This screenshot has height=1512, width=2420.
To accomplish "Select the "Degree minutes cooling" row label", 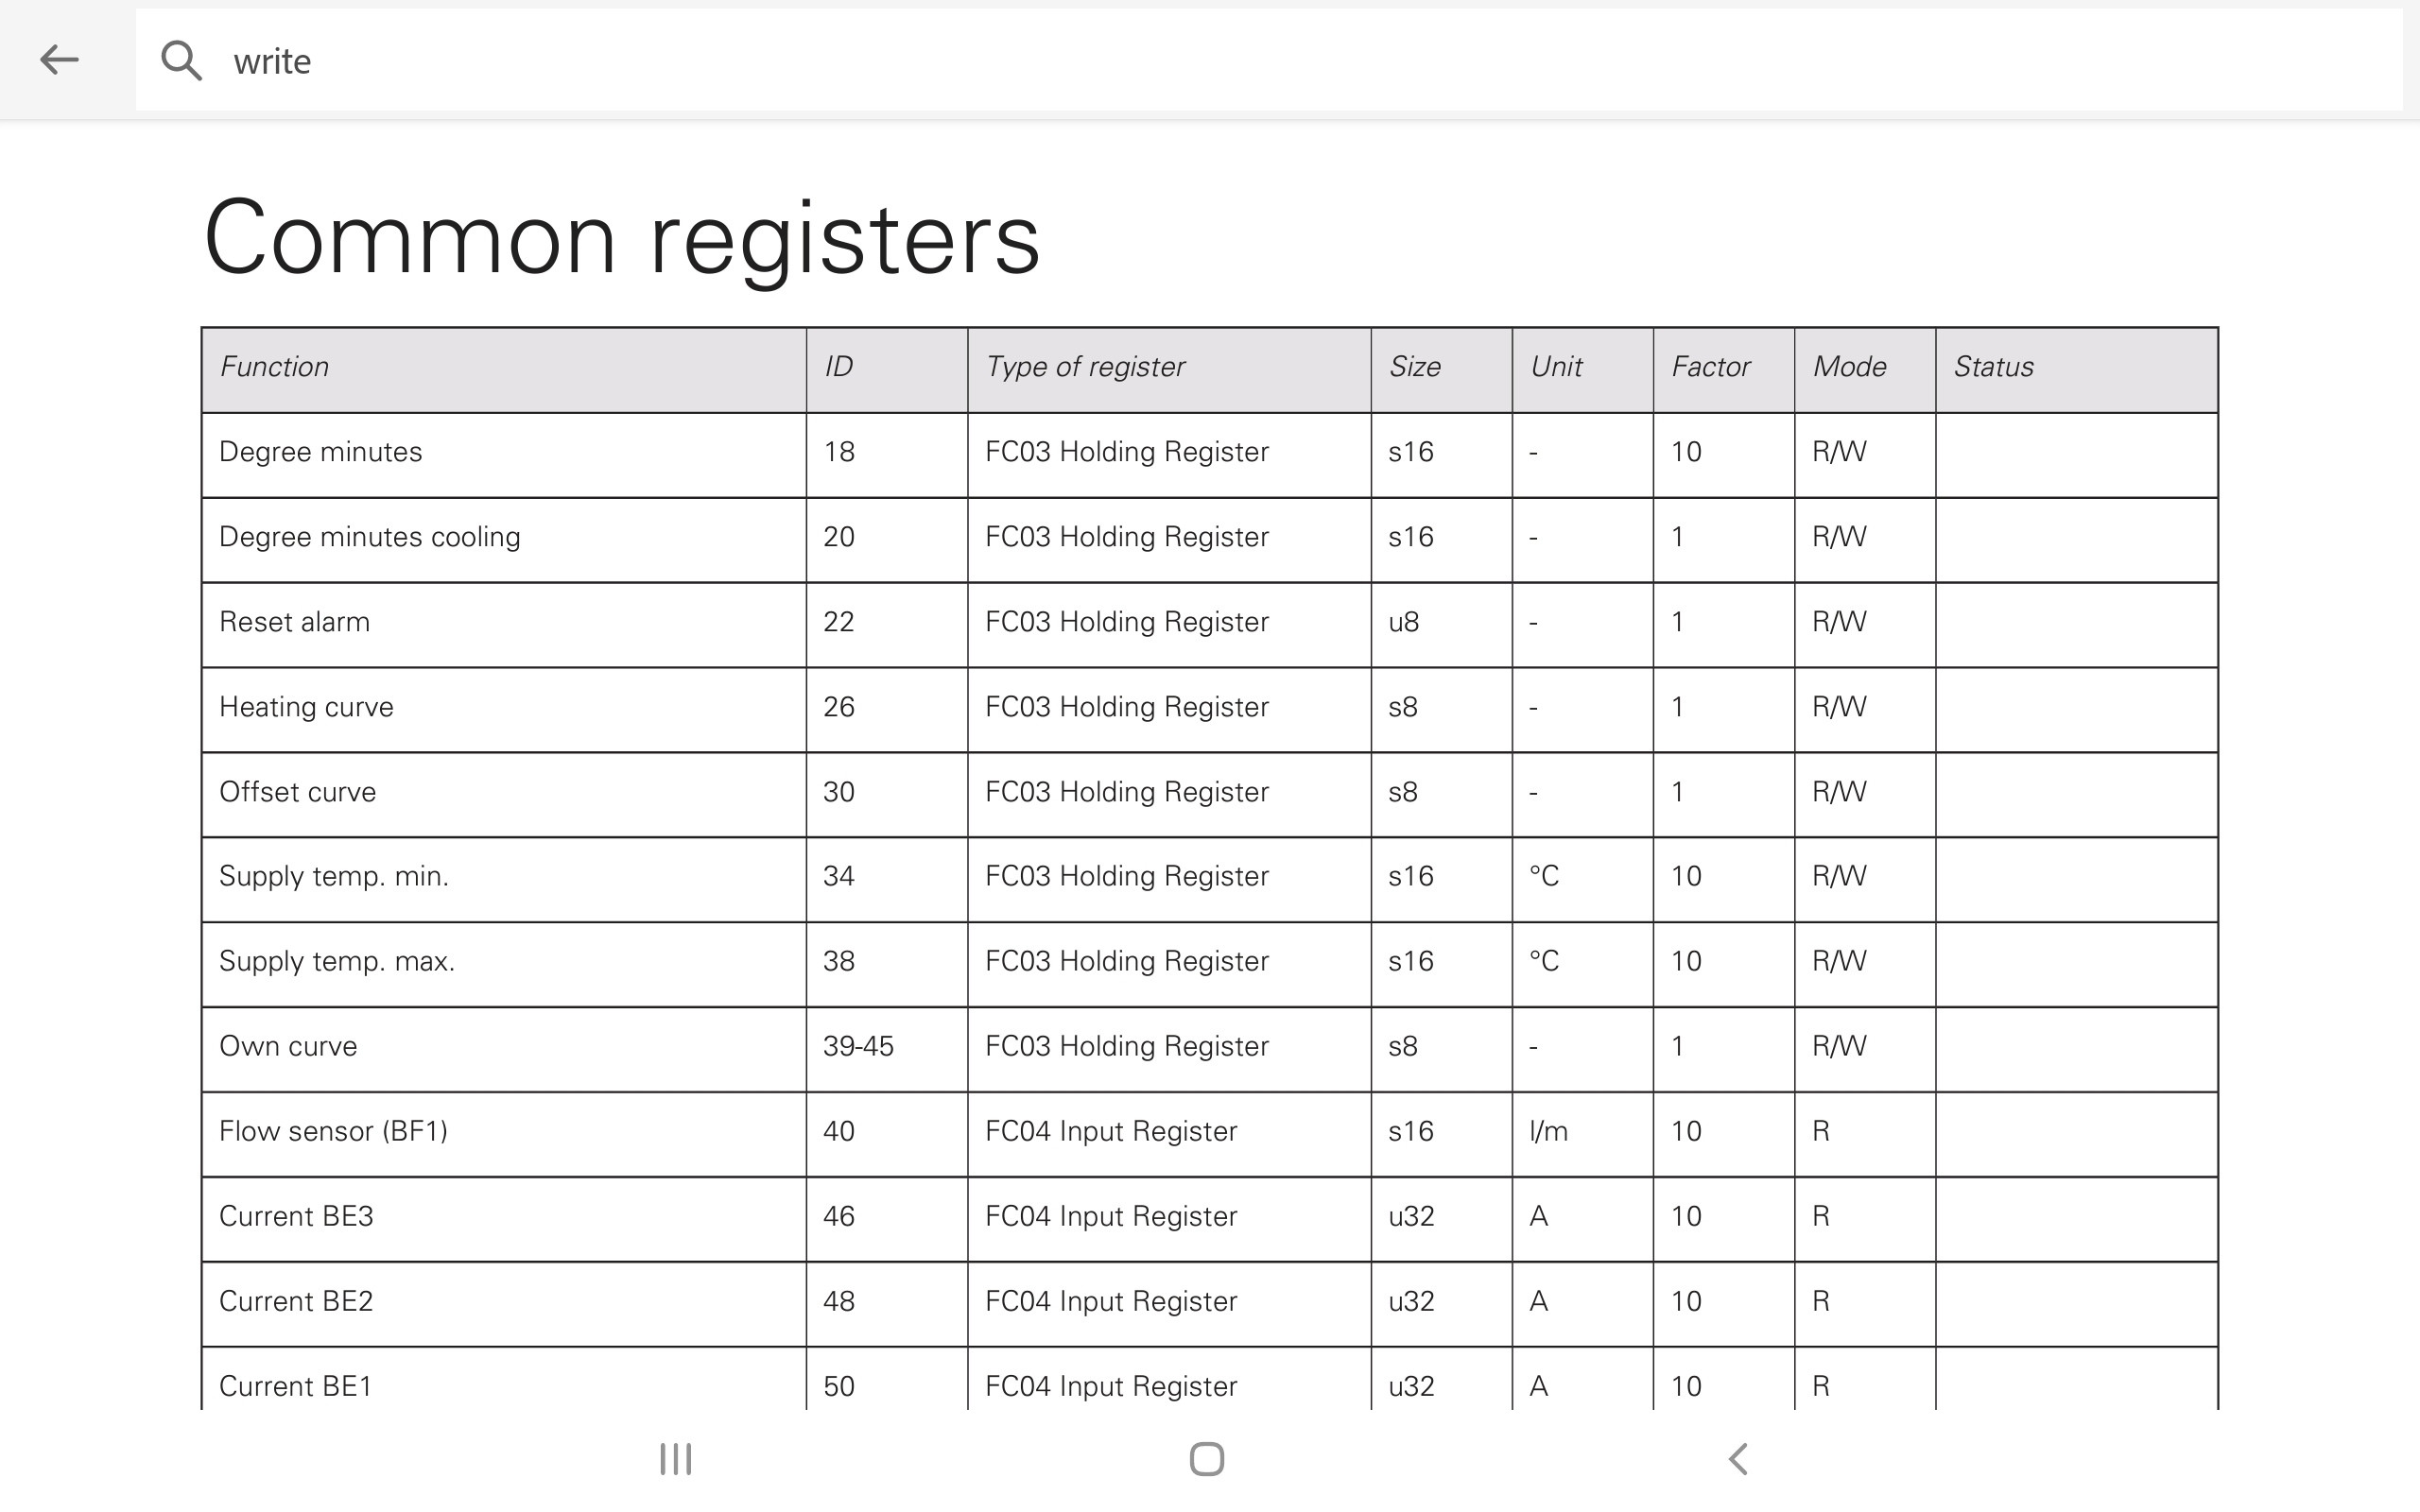I will (x=369, y=537).
